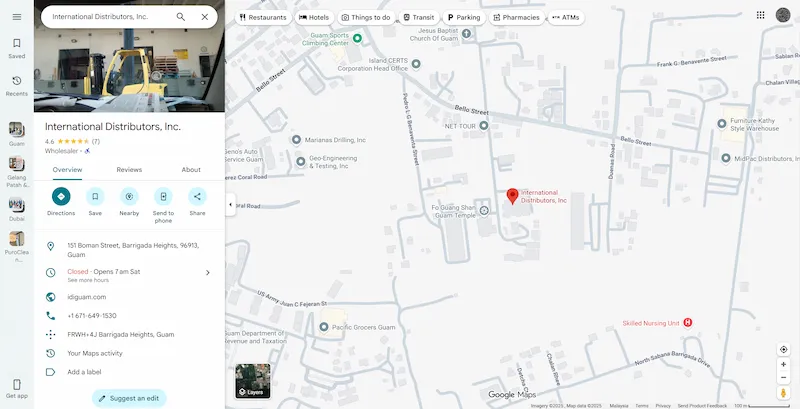
Task: Open the Privacy link in footer
Action: (663, 406)
